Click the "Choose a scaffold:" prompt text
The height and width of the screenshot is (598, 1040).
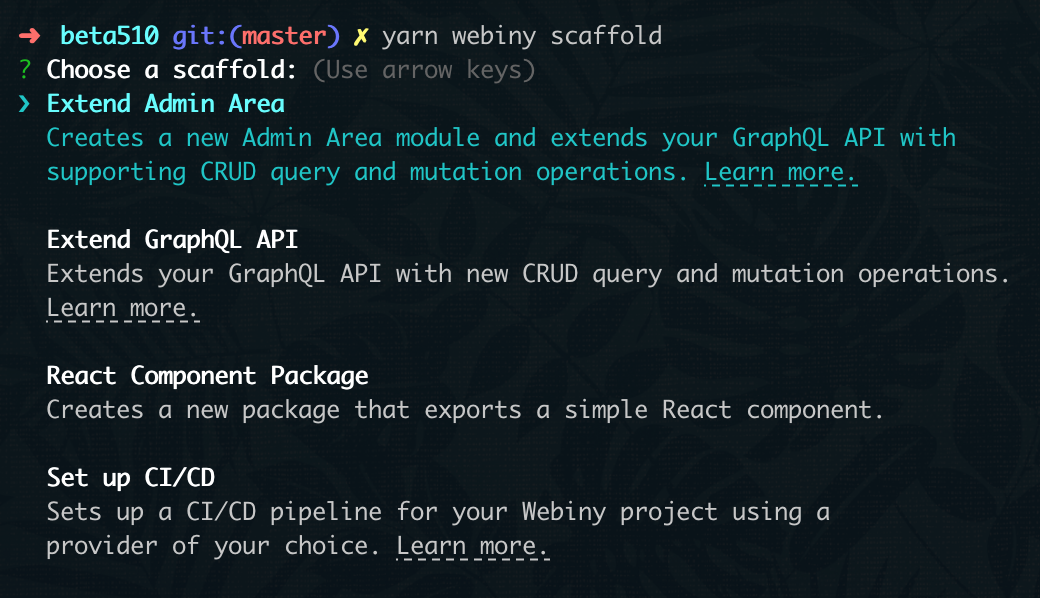pos(172,70)
